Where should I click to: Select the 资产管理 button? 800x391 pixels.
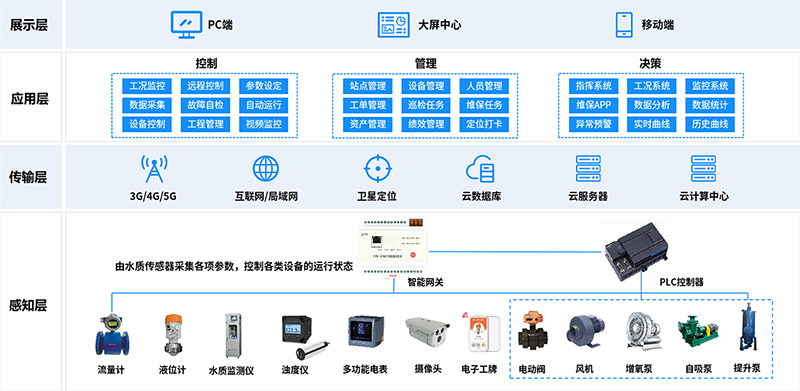(368, 124)
